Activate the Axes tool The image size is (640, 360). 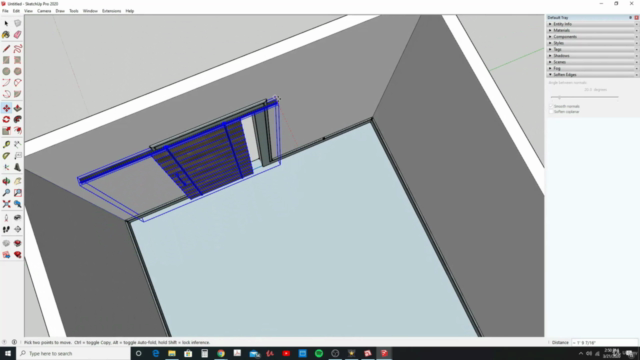[6, 167]
